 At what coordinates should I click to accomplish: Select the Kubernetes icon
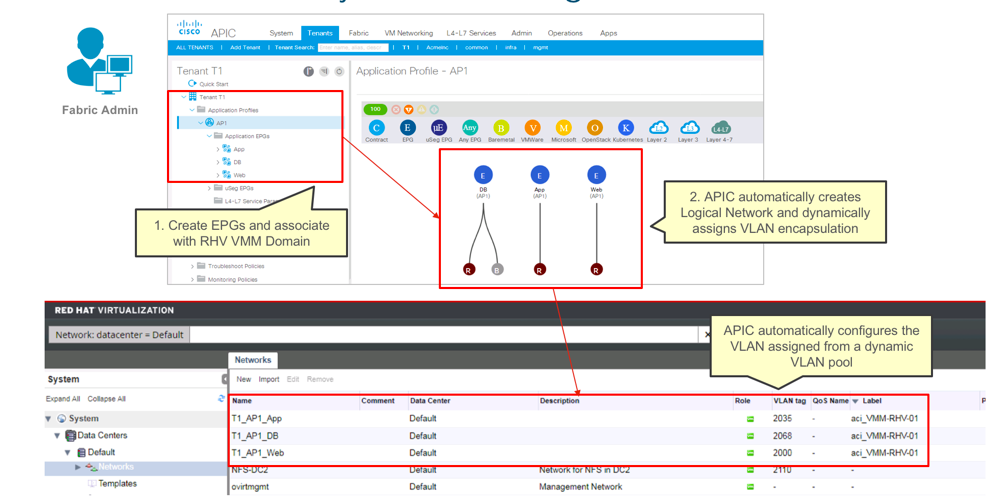(626, 128)
